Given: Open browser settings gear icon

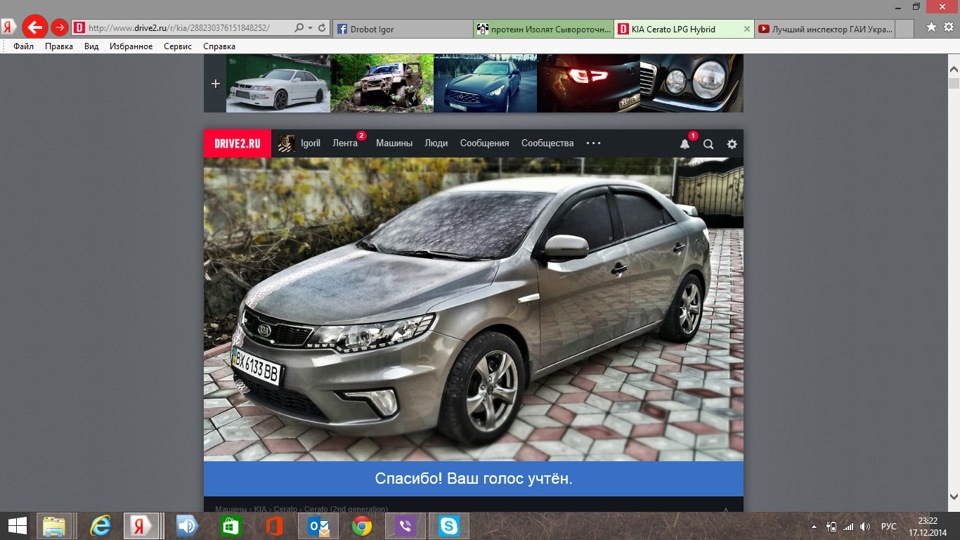Looking at the screenshot, I should tap(948, 27).
